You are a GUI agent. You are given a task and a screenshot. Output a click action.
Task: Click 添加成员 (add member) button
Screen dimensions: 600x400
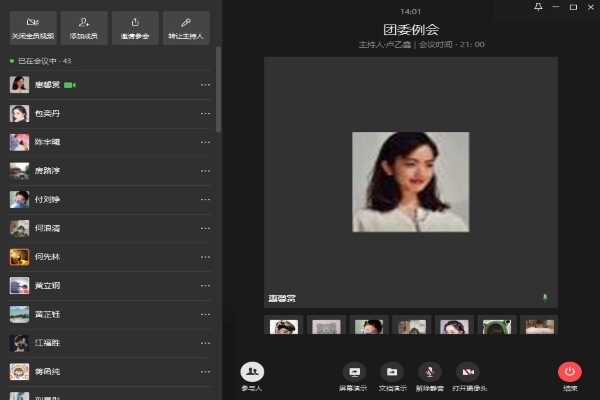click(84, 27)
